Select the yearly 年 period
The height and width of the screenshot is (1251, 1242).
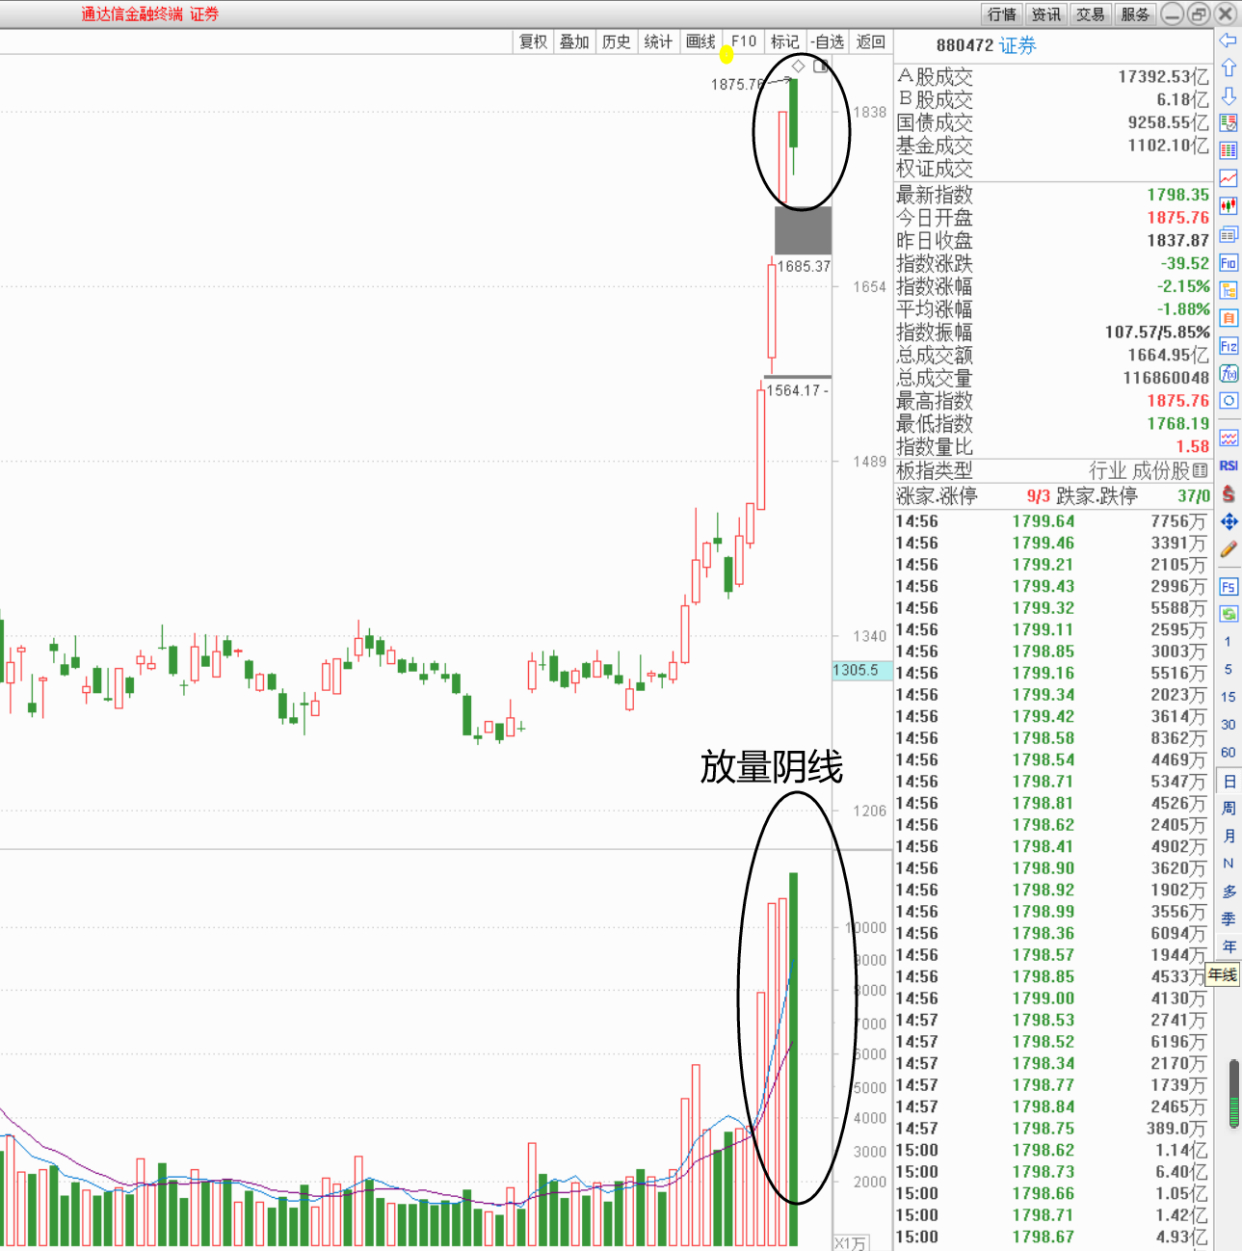coord(1228,946)
